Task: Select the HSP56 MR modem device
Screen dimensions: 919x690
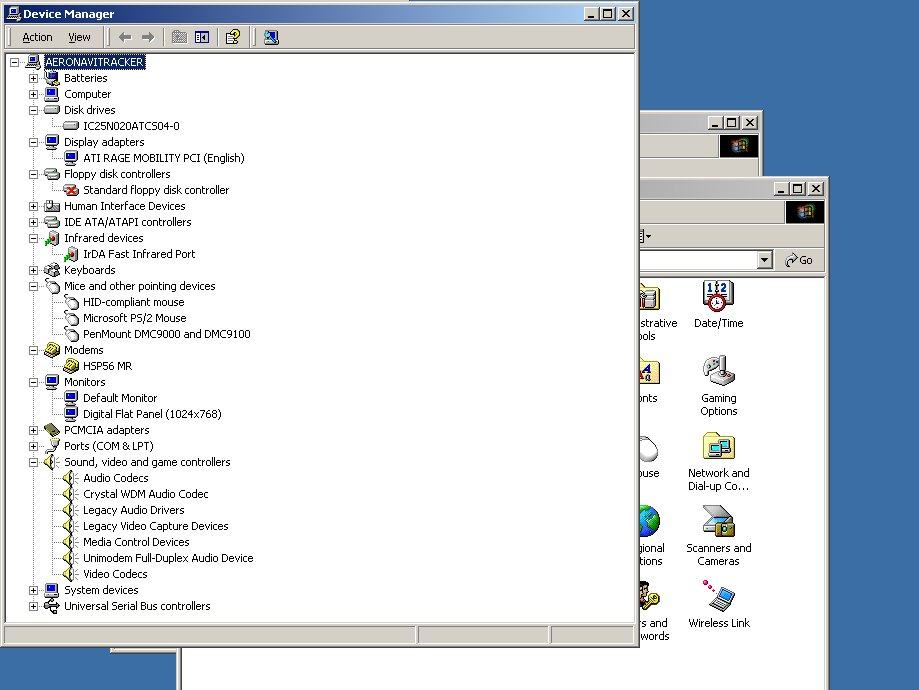Action: [107, 366]
